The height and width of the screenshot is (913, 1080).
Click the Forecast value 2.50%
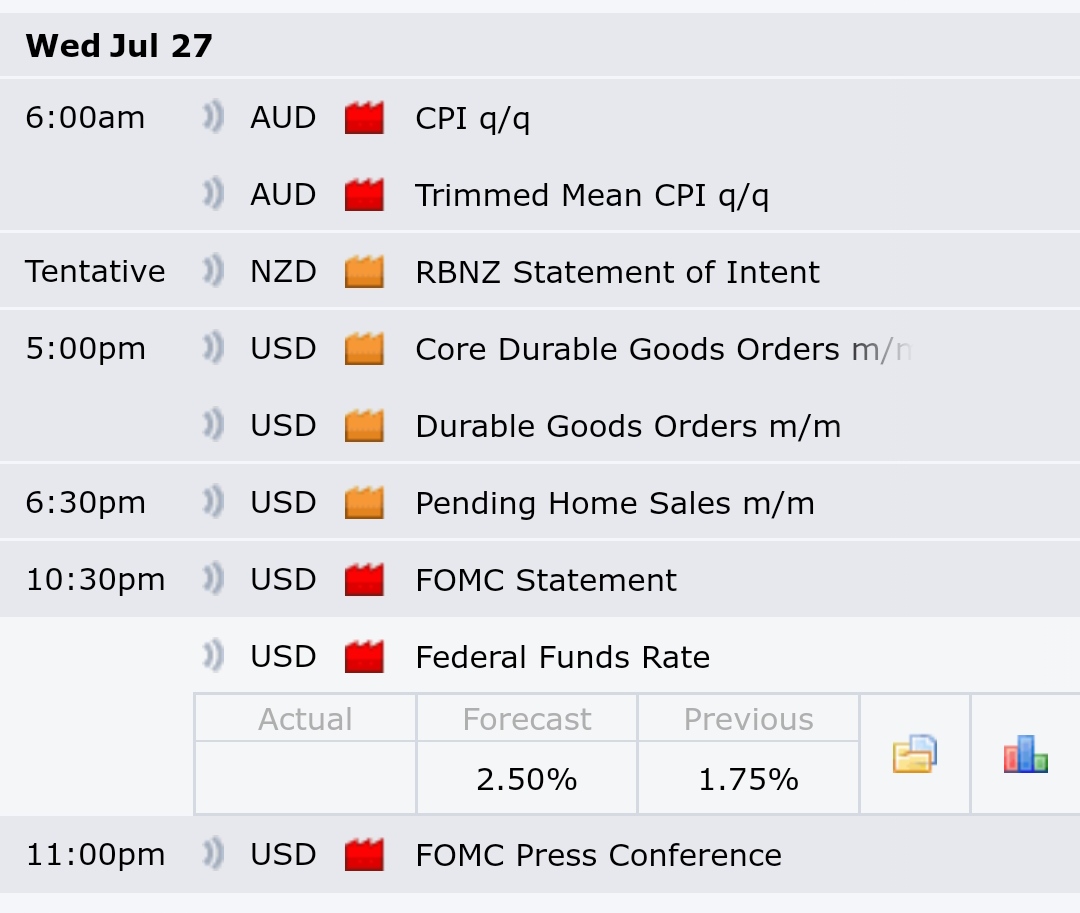point(526,779)
